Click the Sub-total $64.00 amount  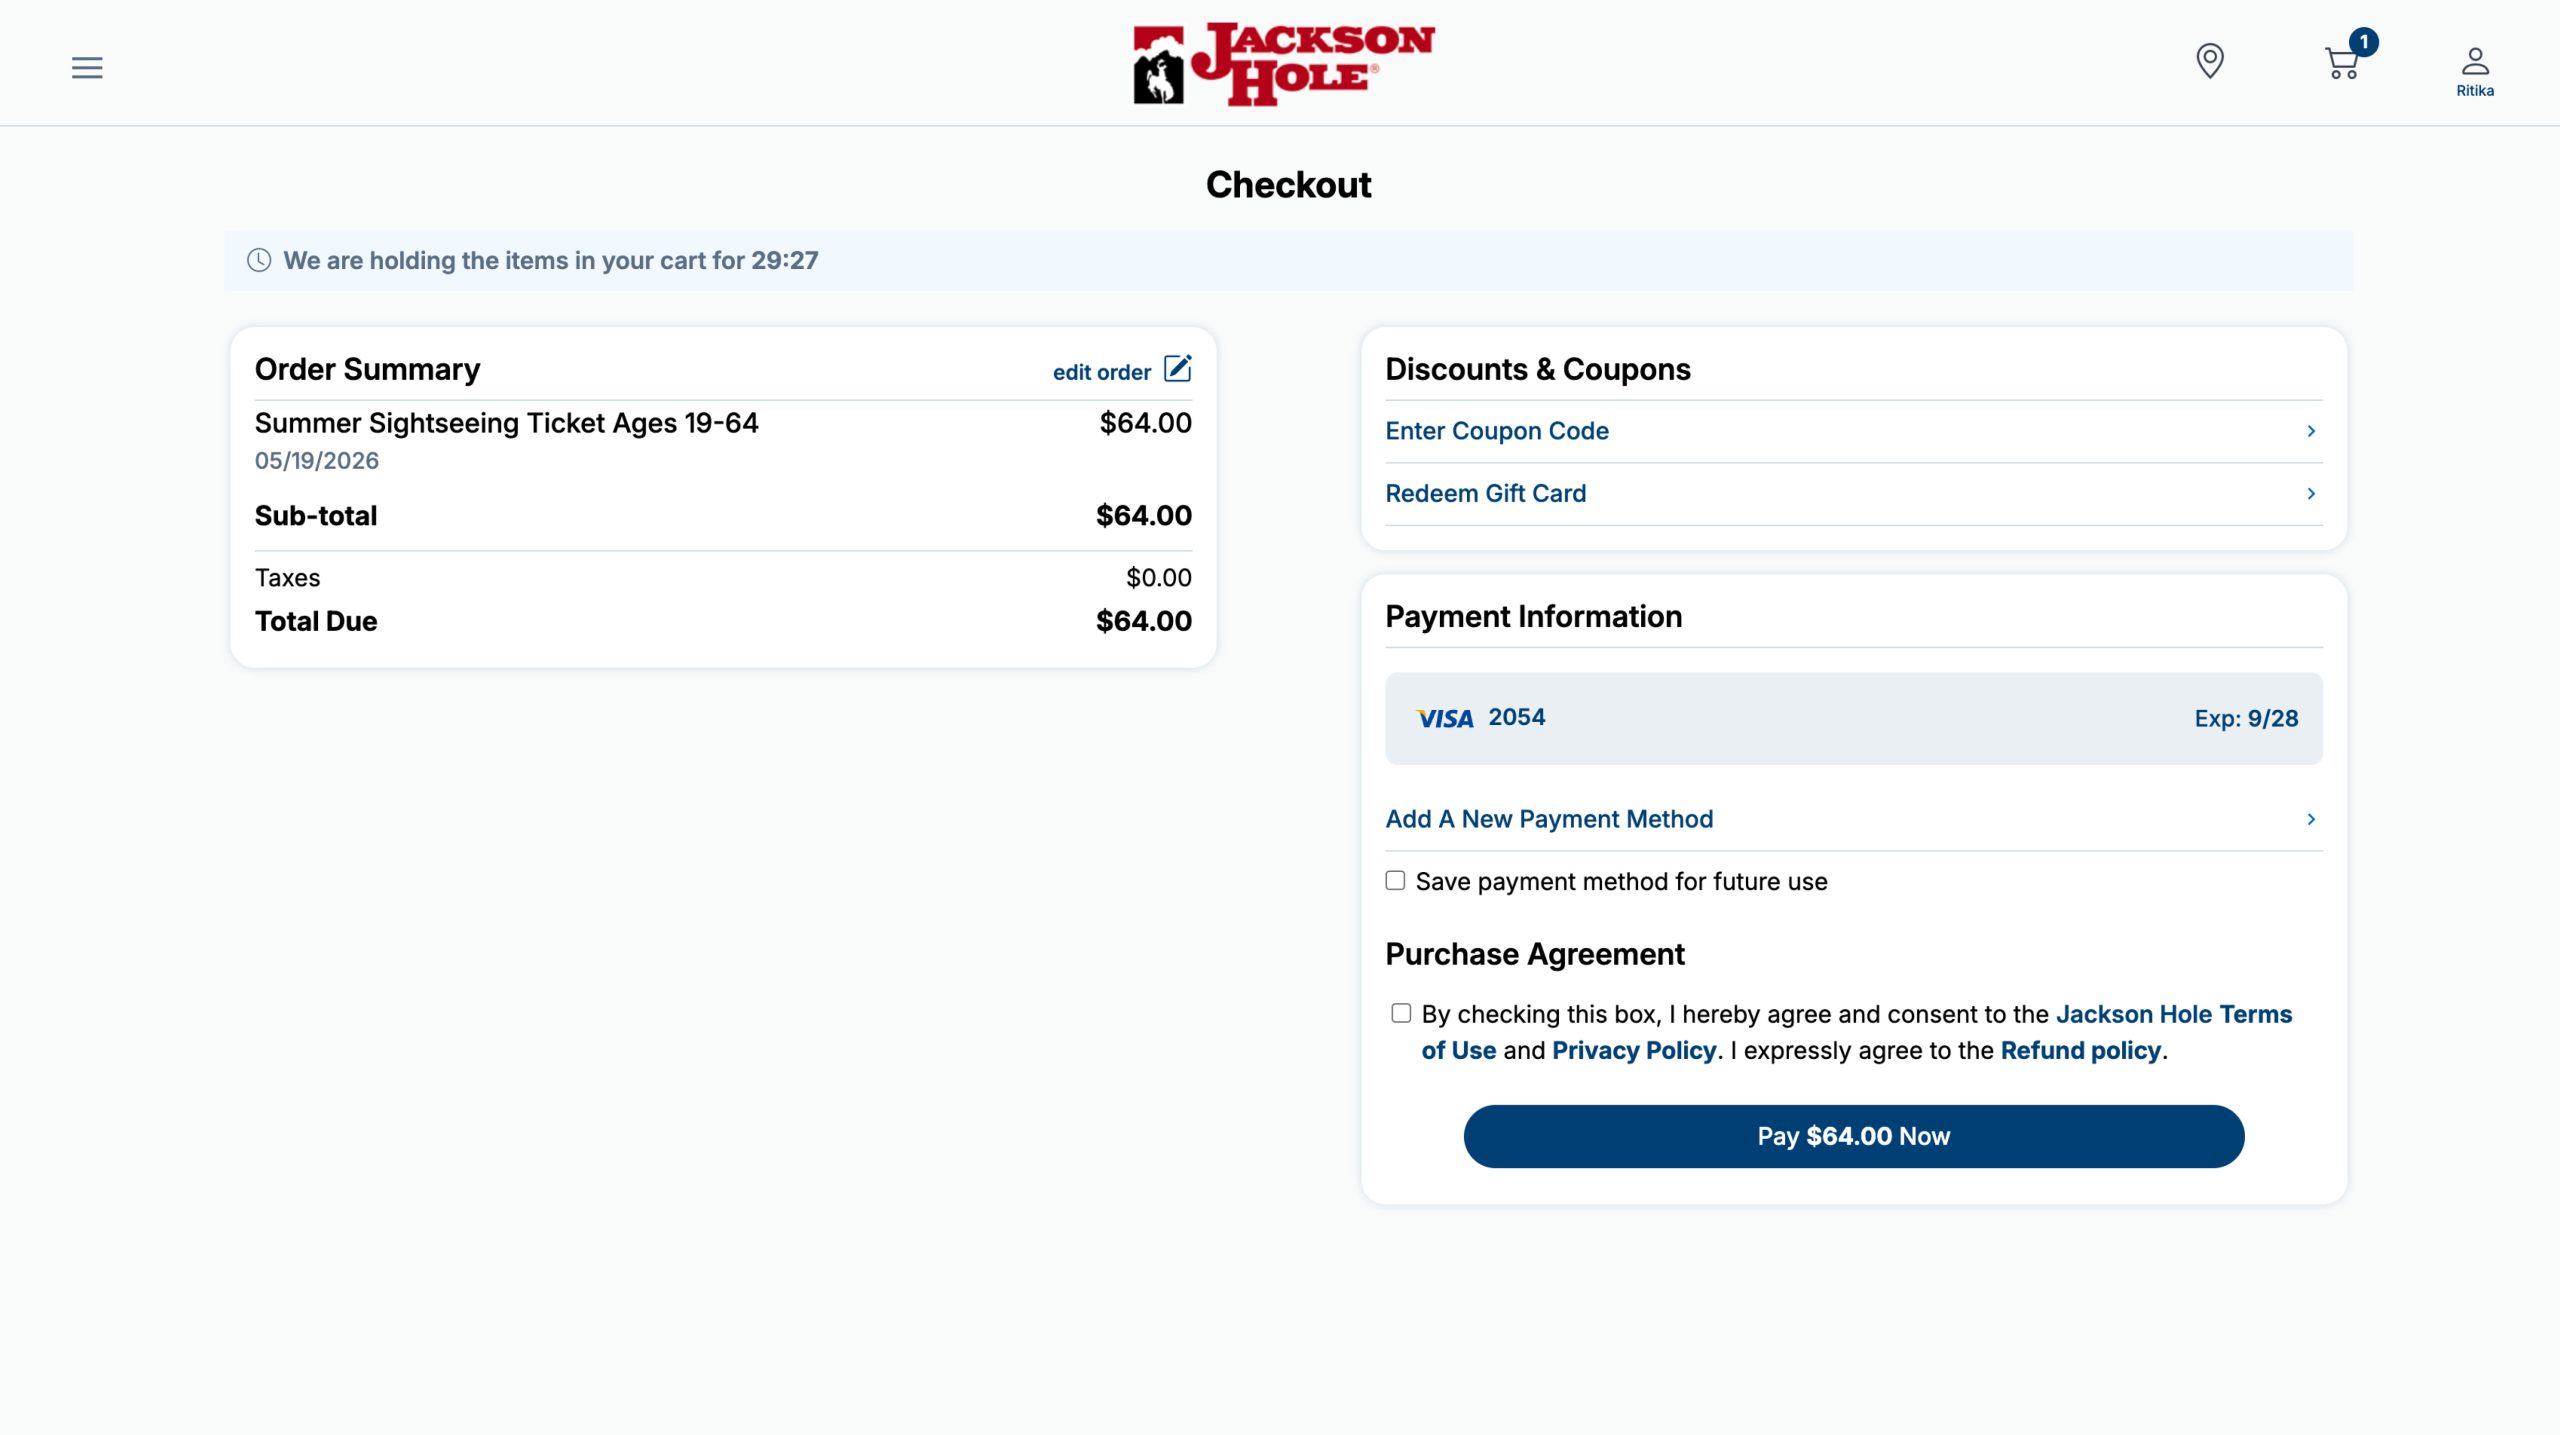tap(1143, 515)
